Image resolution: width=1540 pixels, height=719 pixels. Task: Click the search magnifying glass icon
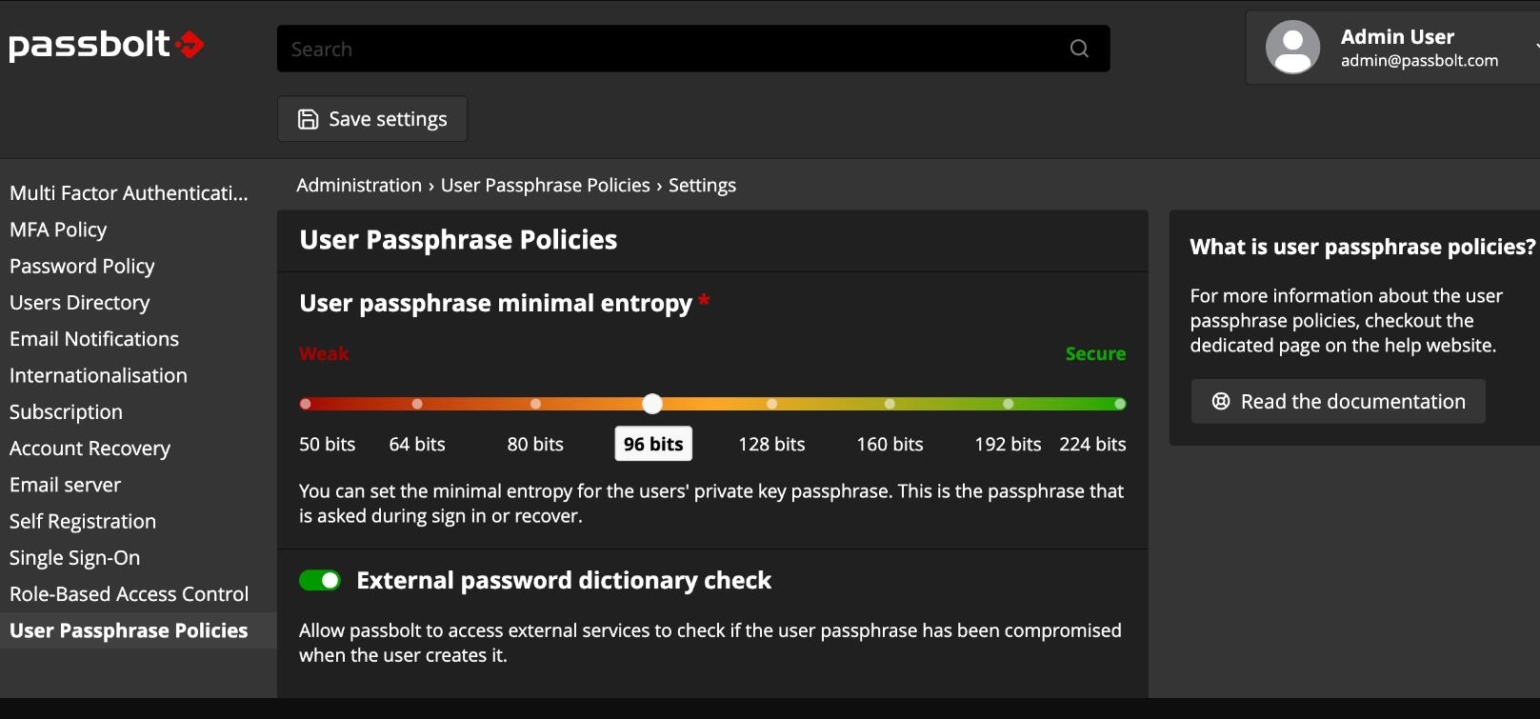(x=1078, y=48)
